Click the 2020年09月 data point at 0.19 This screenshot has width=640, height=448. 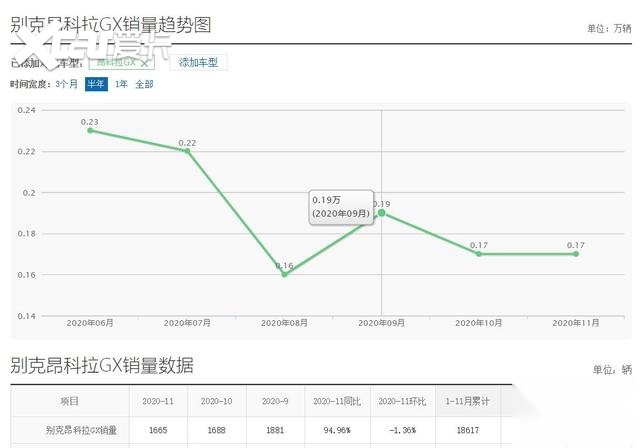[381, 212]
